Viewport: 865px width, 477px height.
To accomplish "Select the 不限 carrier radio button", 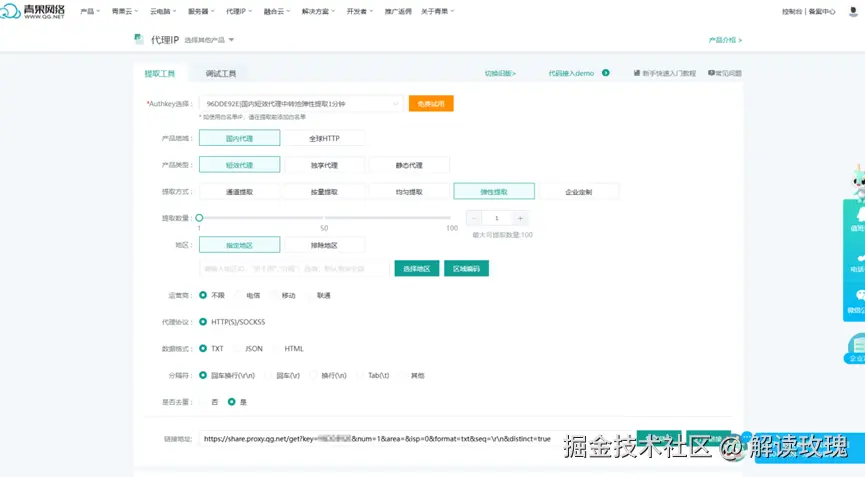I will click(x=203, y=295).
